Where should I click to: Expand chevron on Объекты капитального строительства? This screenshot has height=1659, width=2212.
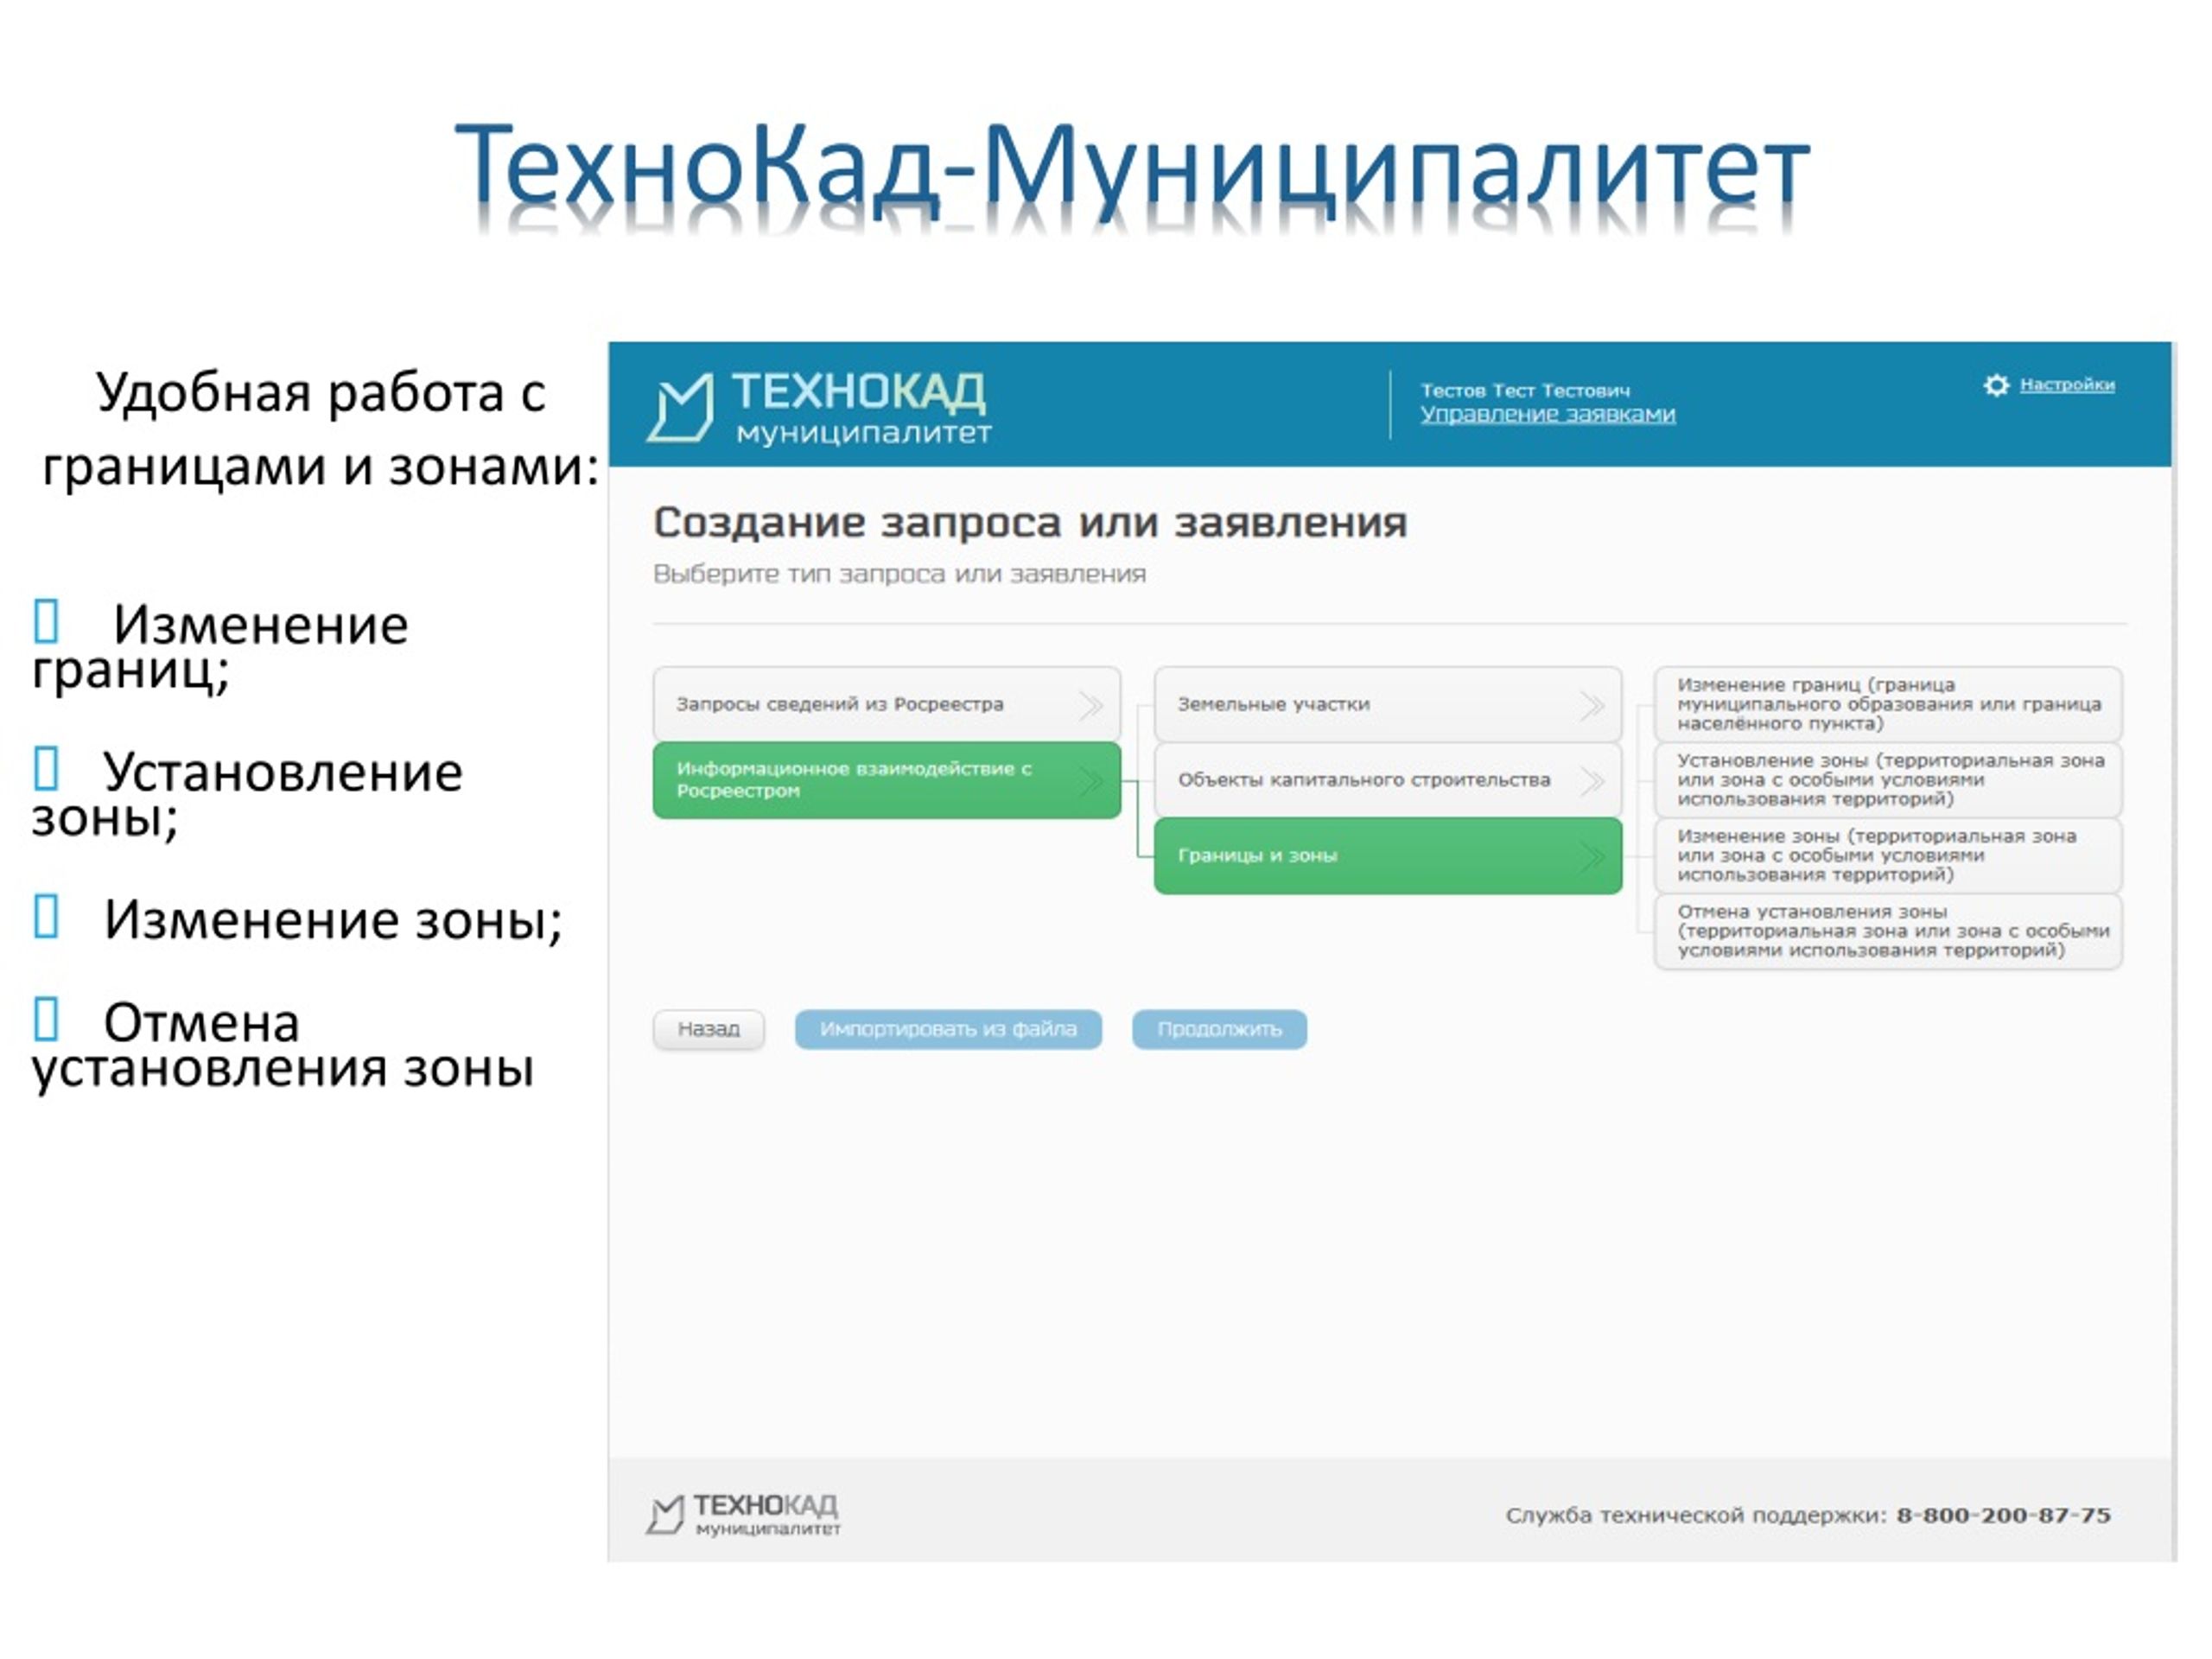tap(1592, 780)
